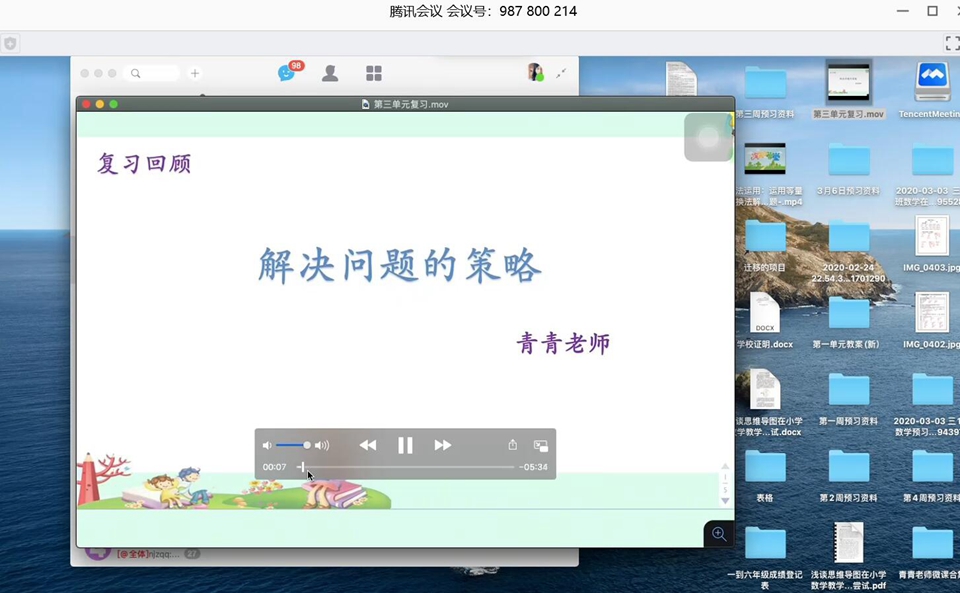Click the magnifier zoom button
This screenshot has width=960, height=593.
pos(719,534)
